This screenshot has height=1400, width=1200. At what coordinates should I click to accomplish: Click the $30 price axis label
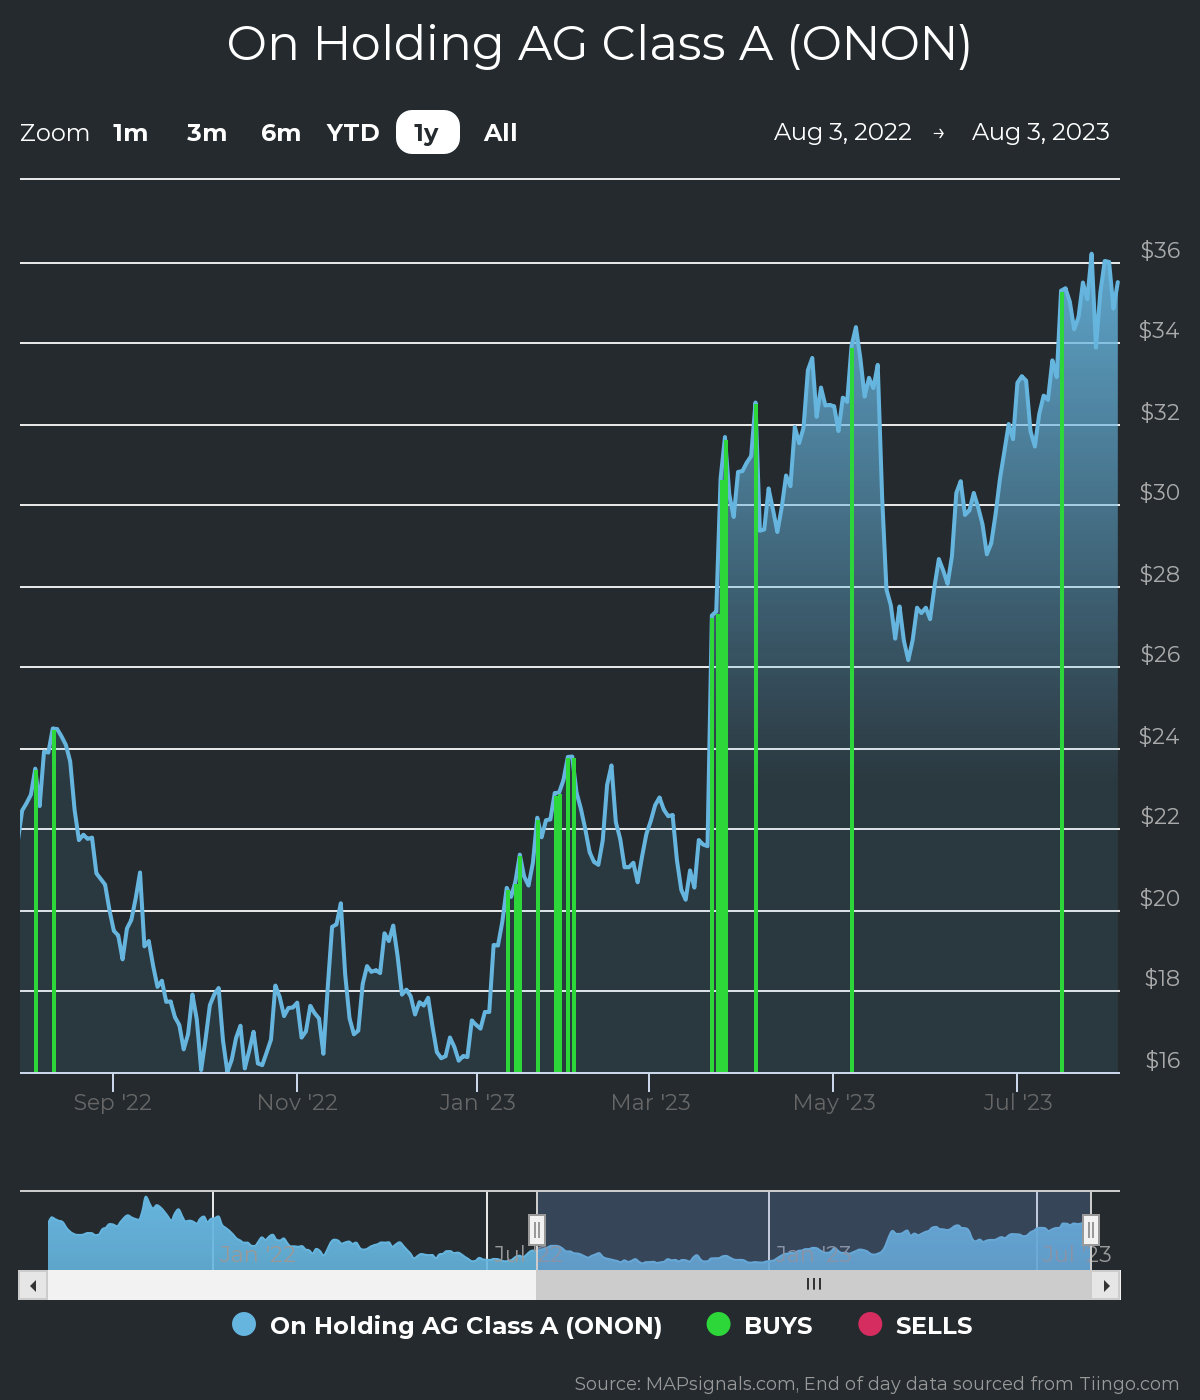point(1160,492)
